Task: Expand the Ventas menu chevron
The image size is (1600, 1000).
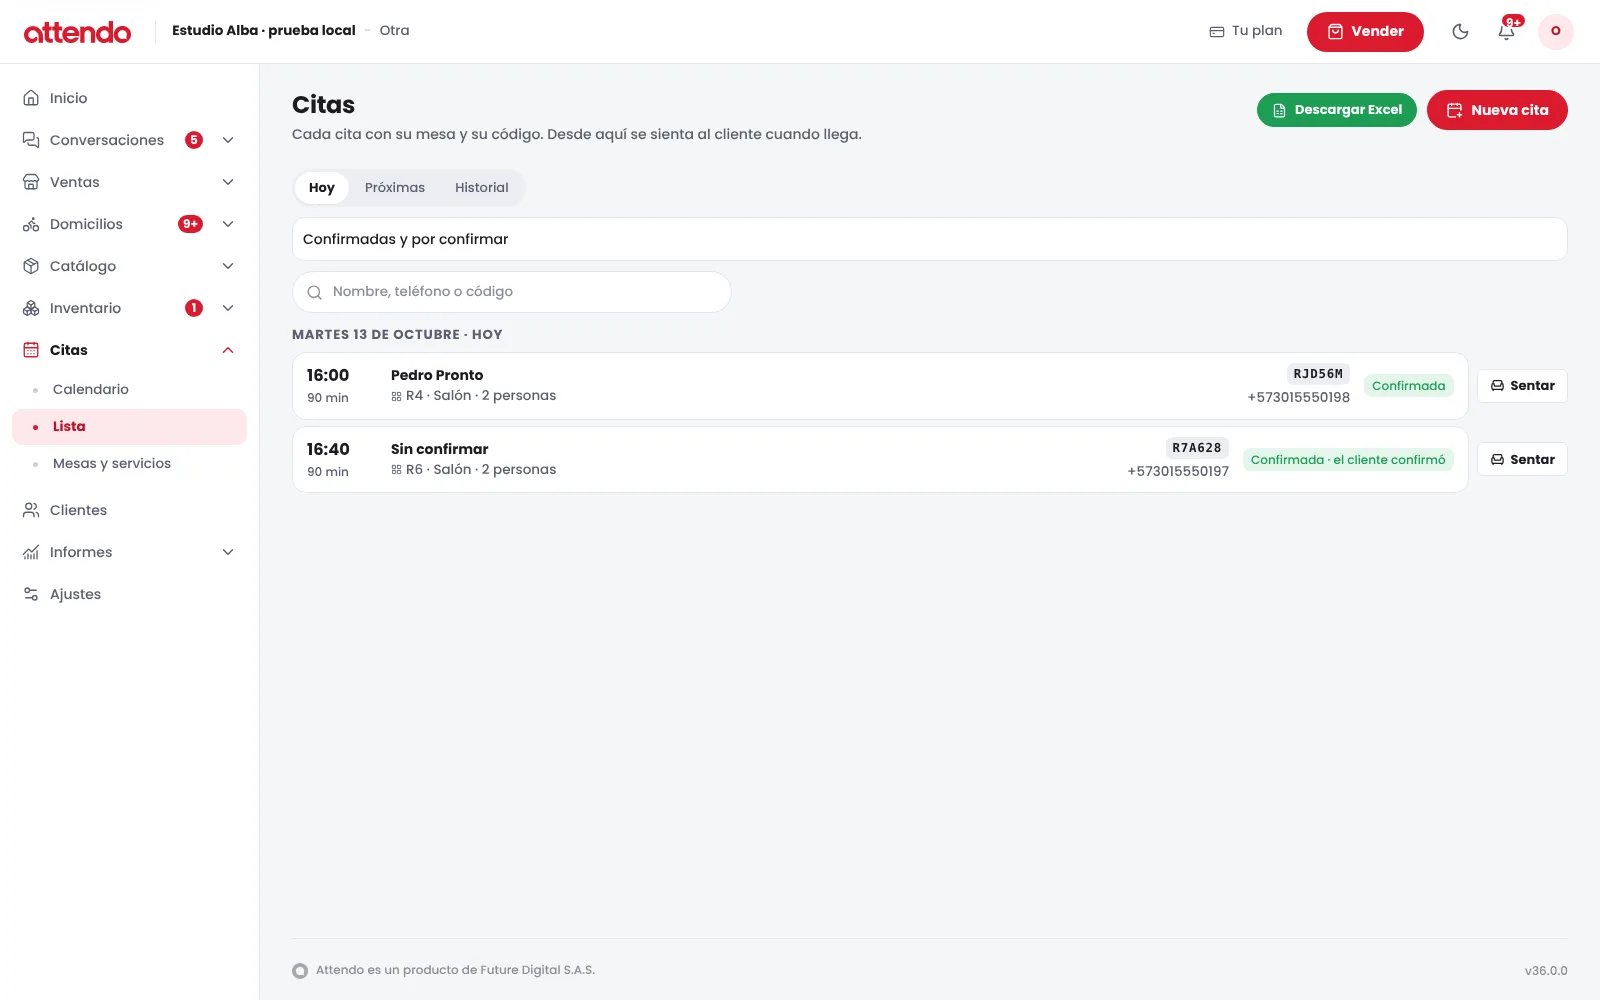Action: click(228, 182)
